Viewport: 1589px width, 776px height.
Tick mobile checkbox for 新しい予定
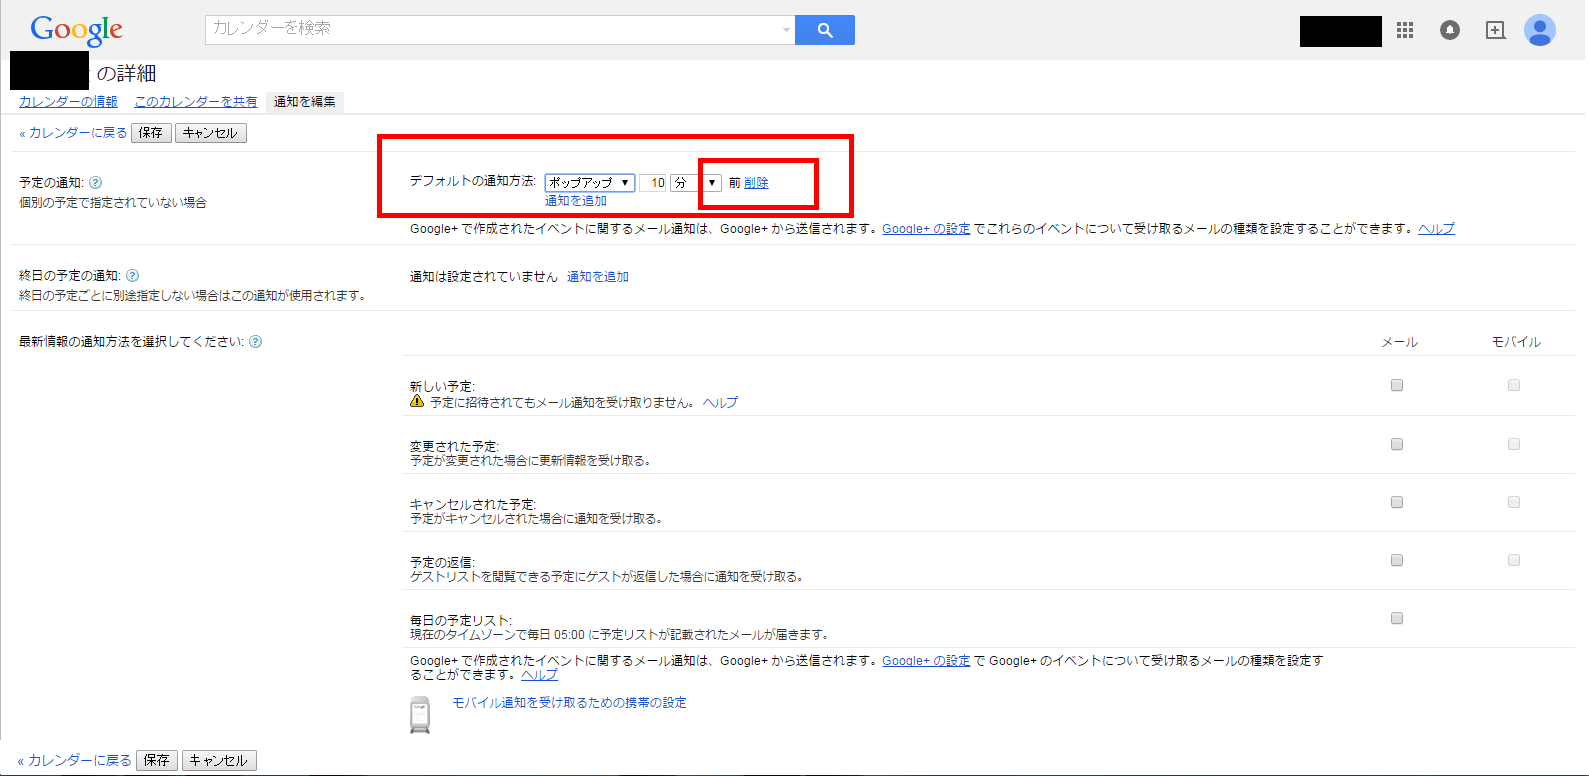tap(1514, 385)
